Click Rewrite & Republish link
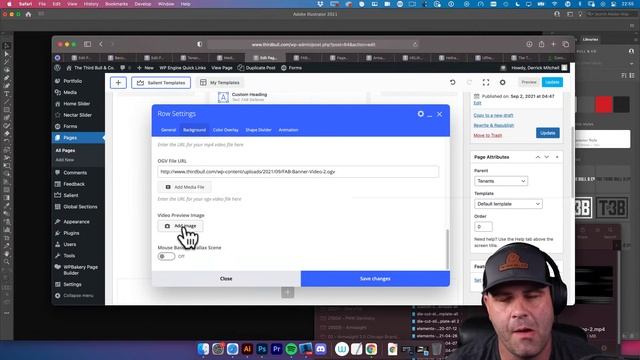Screen dimensions: 640x360 click(494, 125)
